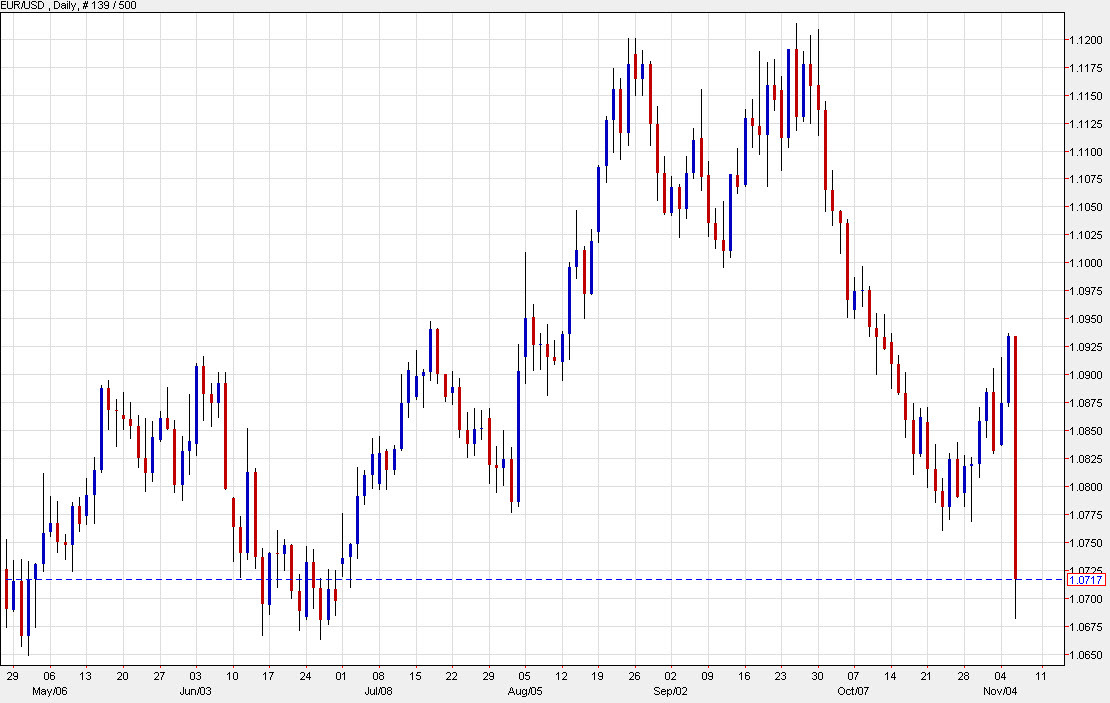Click the 1.0650 price axis label

tap(1087, 655)
